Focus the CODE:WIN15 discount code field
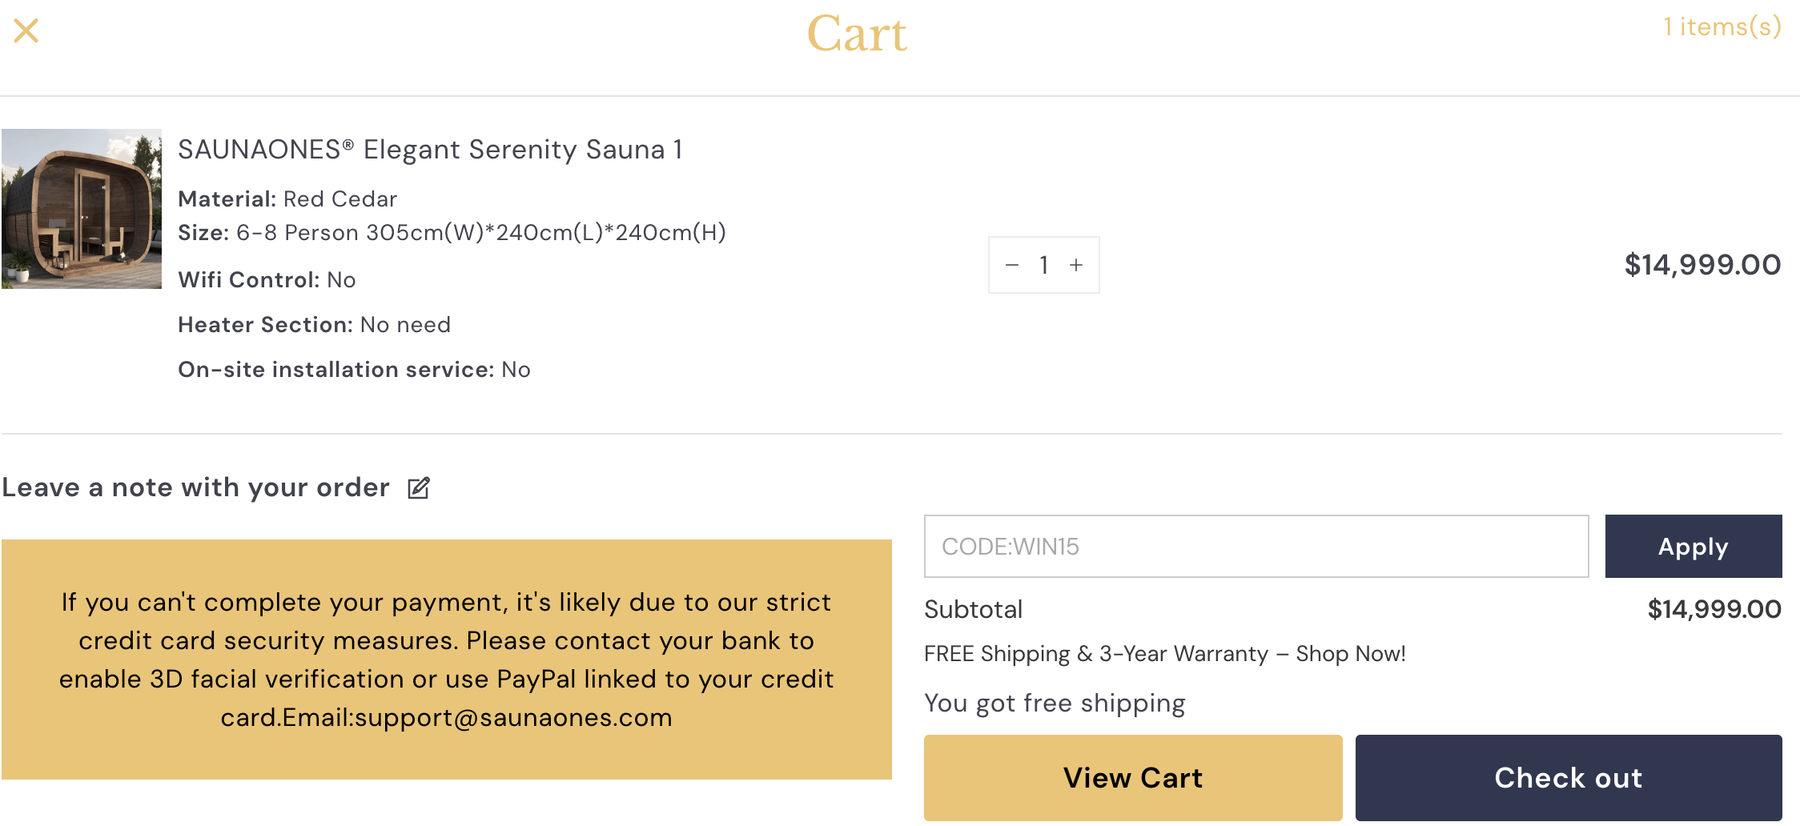This screenshot has height=826, width=1800. point(1256,546)
